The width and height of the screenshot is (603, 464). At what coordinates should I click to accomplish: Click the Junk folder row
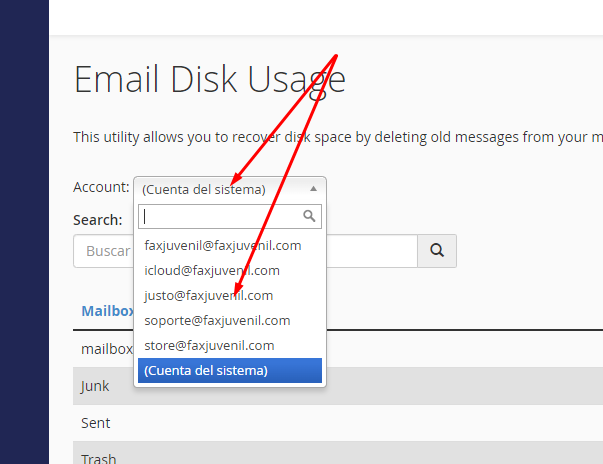click(x=95, y=385)
